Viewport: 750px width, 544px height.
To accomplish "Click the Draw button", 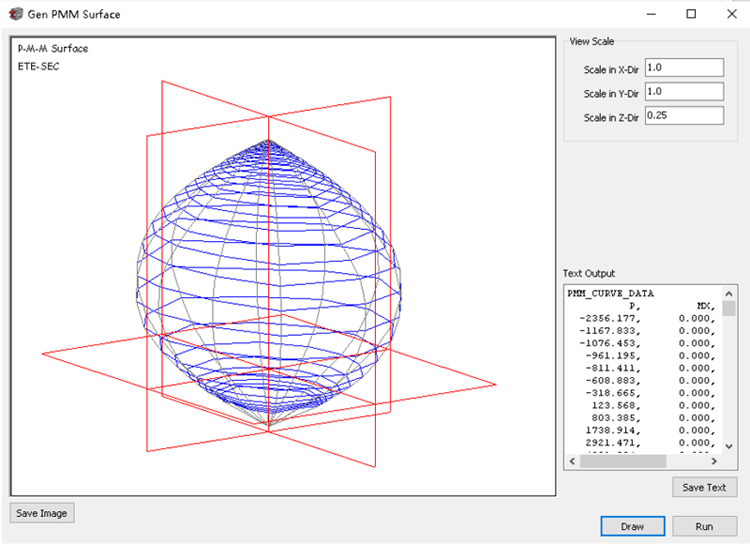I will point(632,526).
